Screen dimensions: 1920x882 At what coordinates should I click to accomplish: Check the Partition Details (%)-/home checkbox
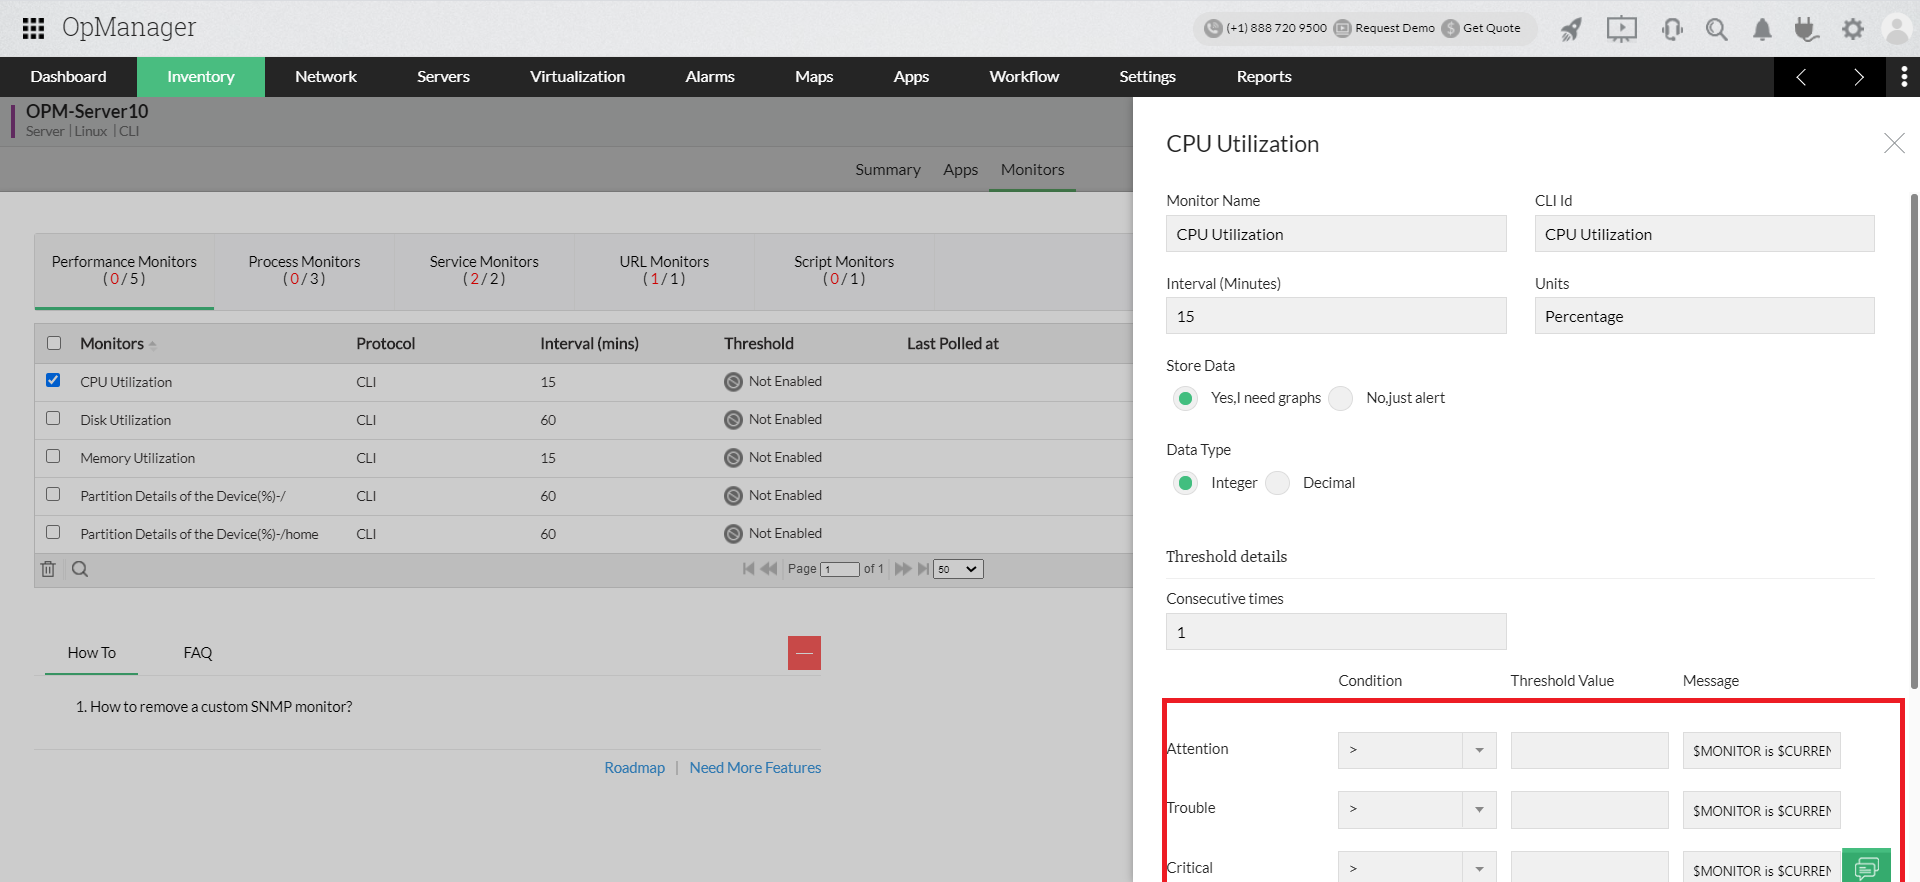pos(53,532)
